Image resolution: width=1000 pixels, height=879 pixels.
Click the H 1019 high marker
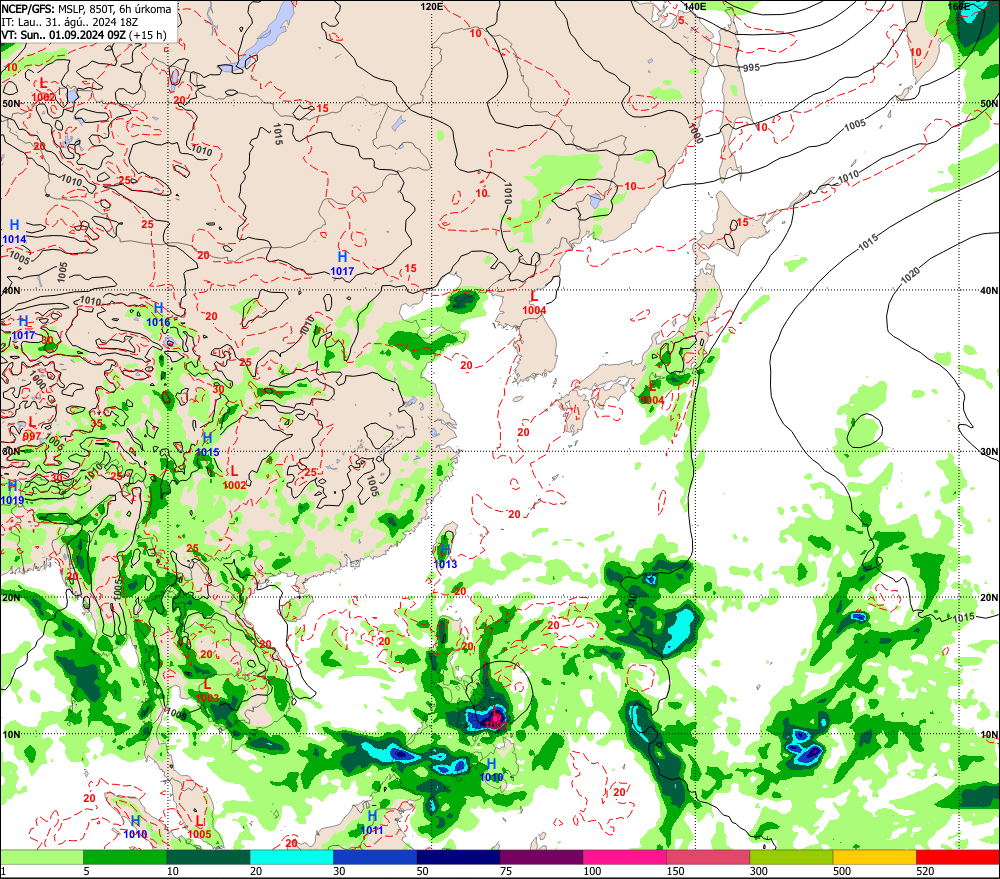12,493
